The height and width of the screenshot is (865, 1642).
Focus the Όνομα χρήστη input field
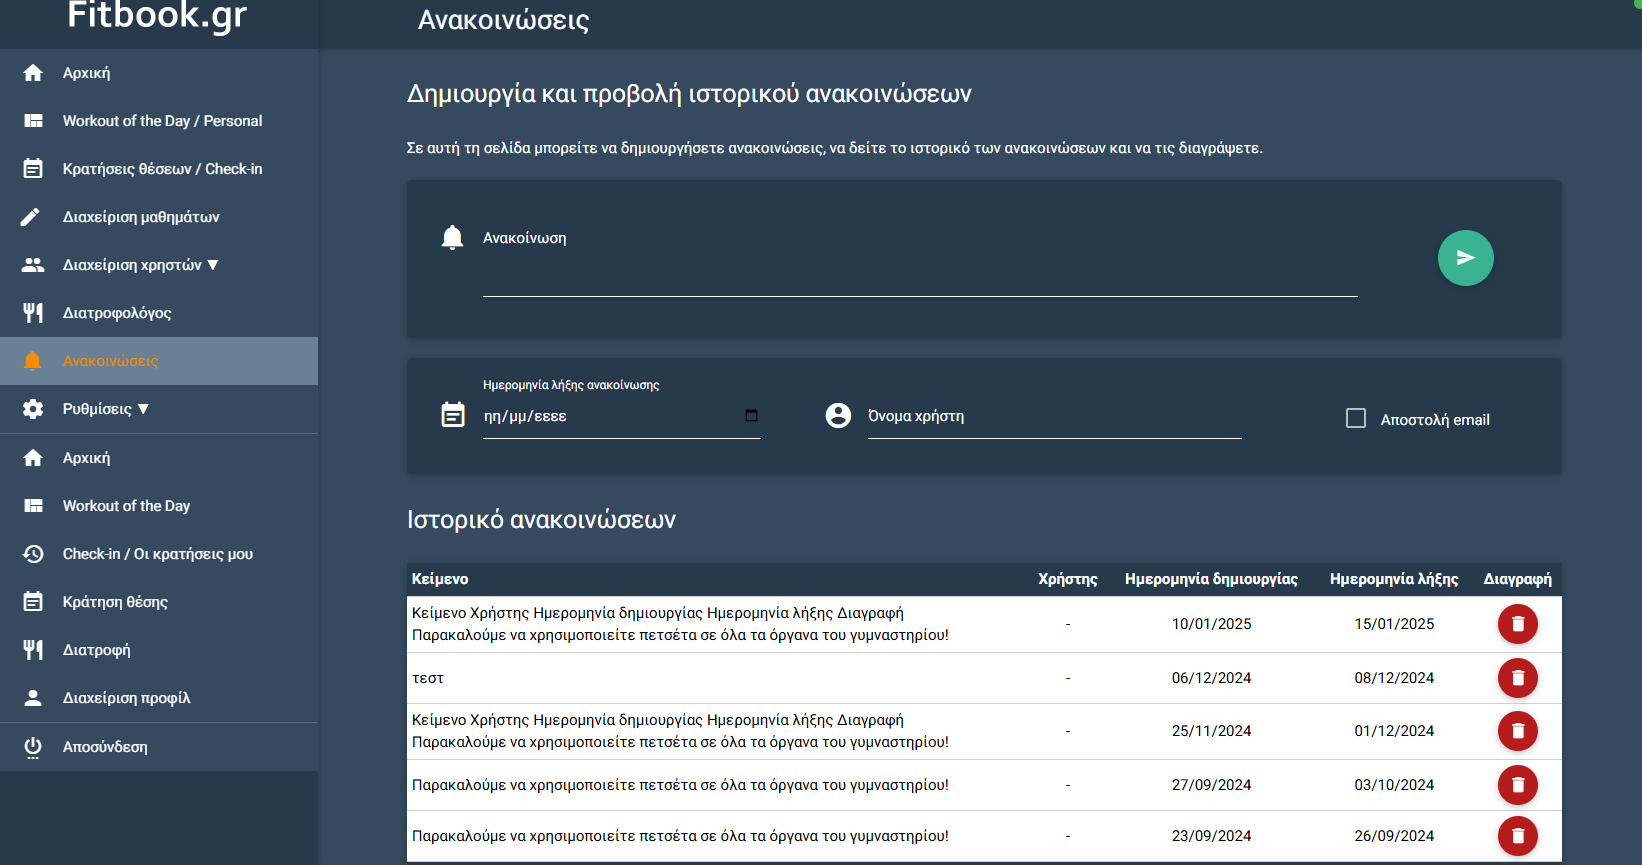click(x=1054, y=417)
